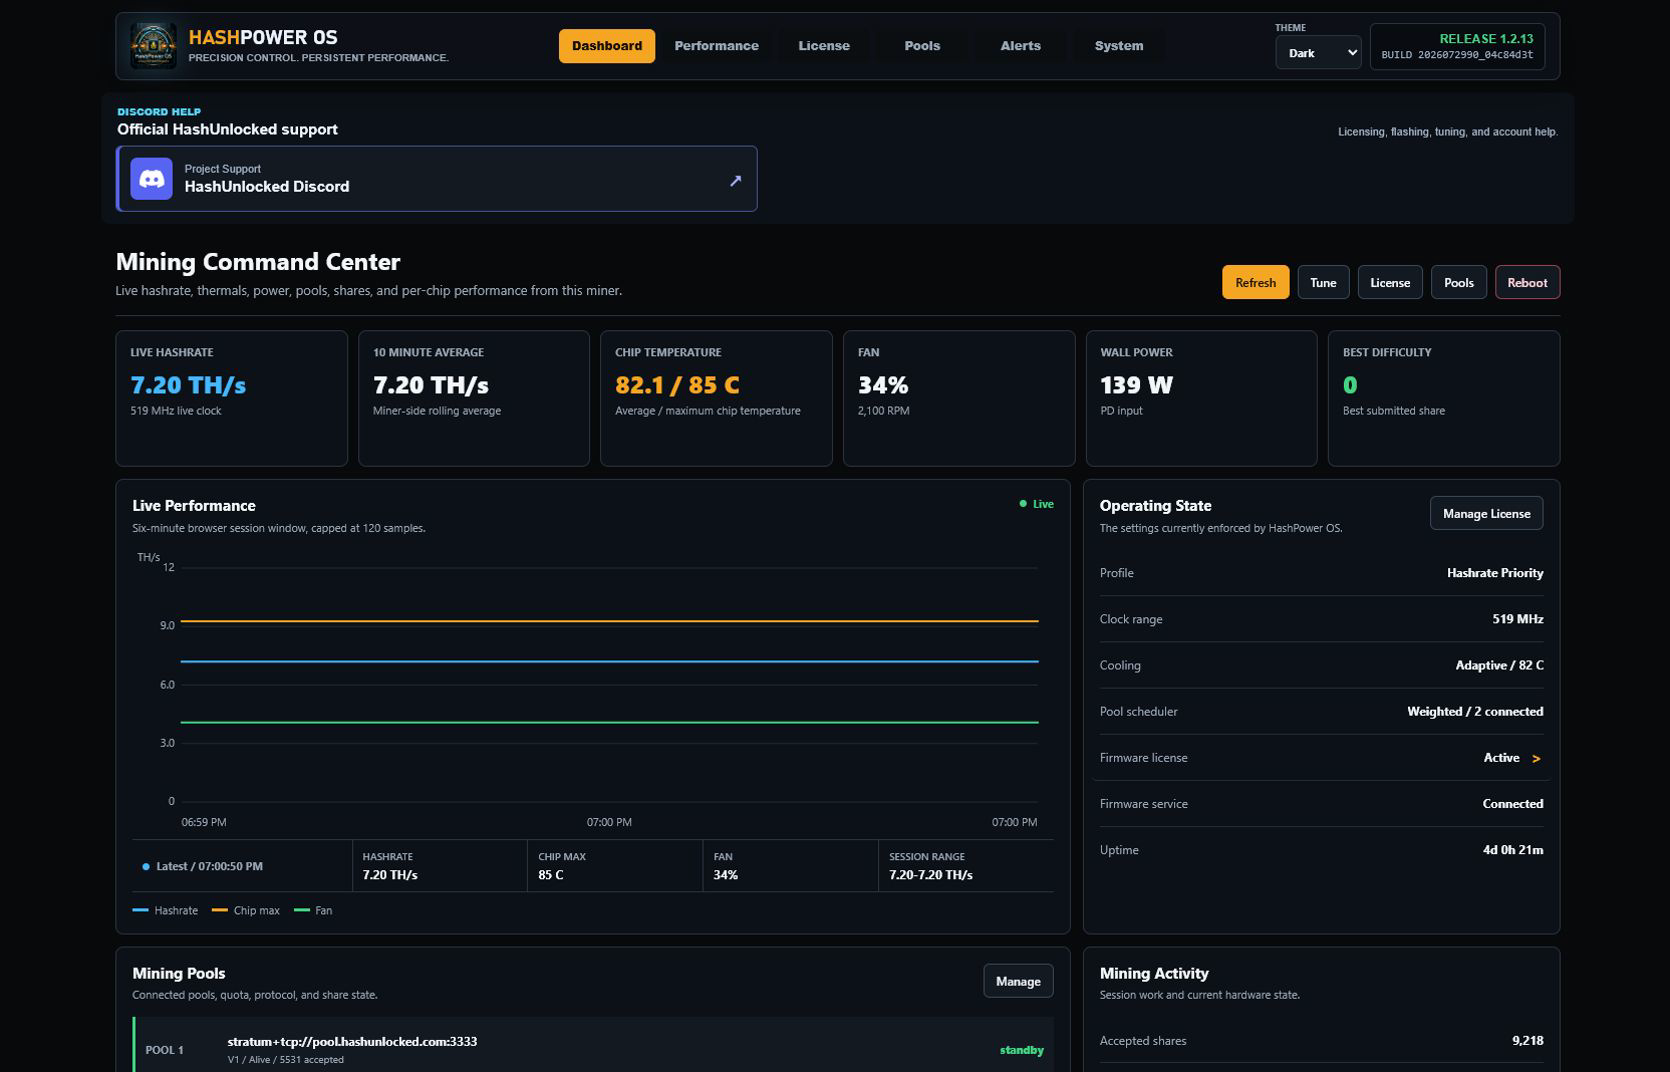Open the System tab
The image size is (1670, 1072).
coord(1118,46)
